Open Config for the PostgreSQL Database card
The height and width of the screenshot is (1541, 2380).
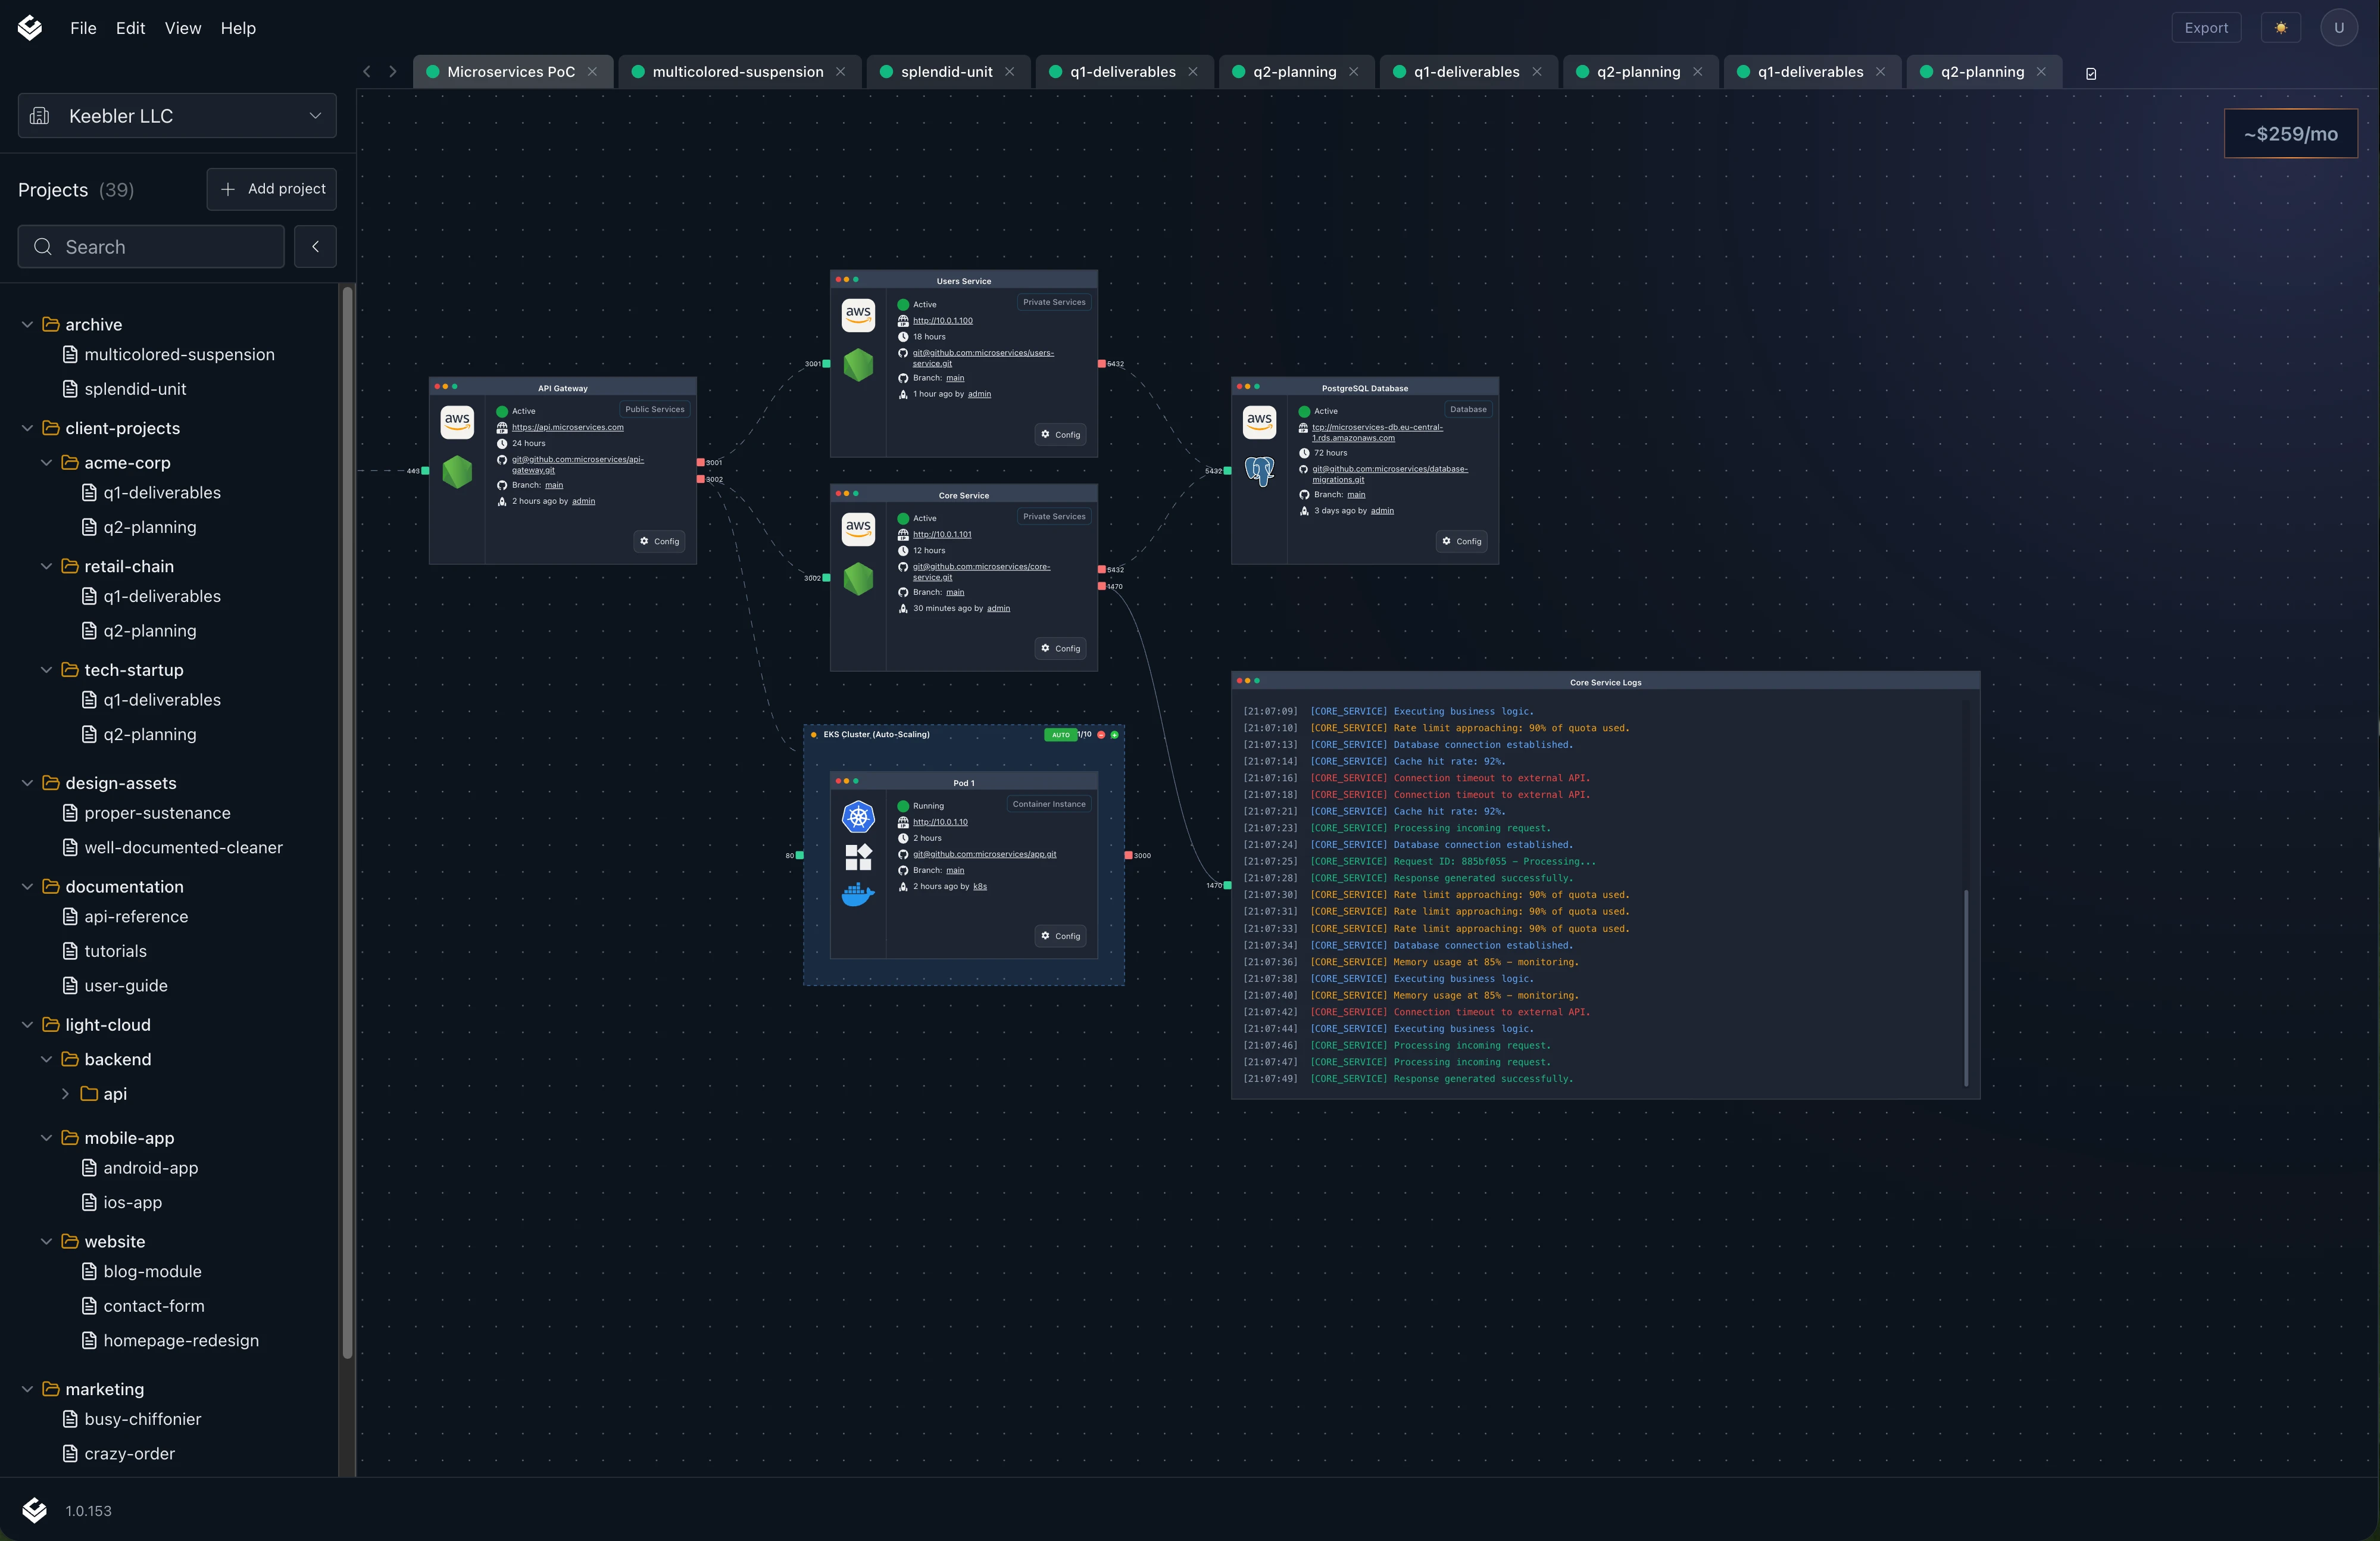point(1462,541)
